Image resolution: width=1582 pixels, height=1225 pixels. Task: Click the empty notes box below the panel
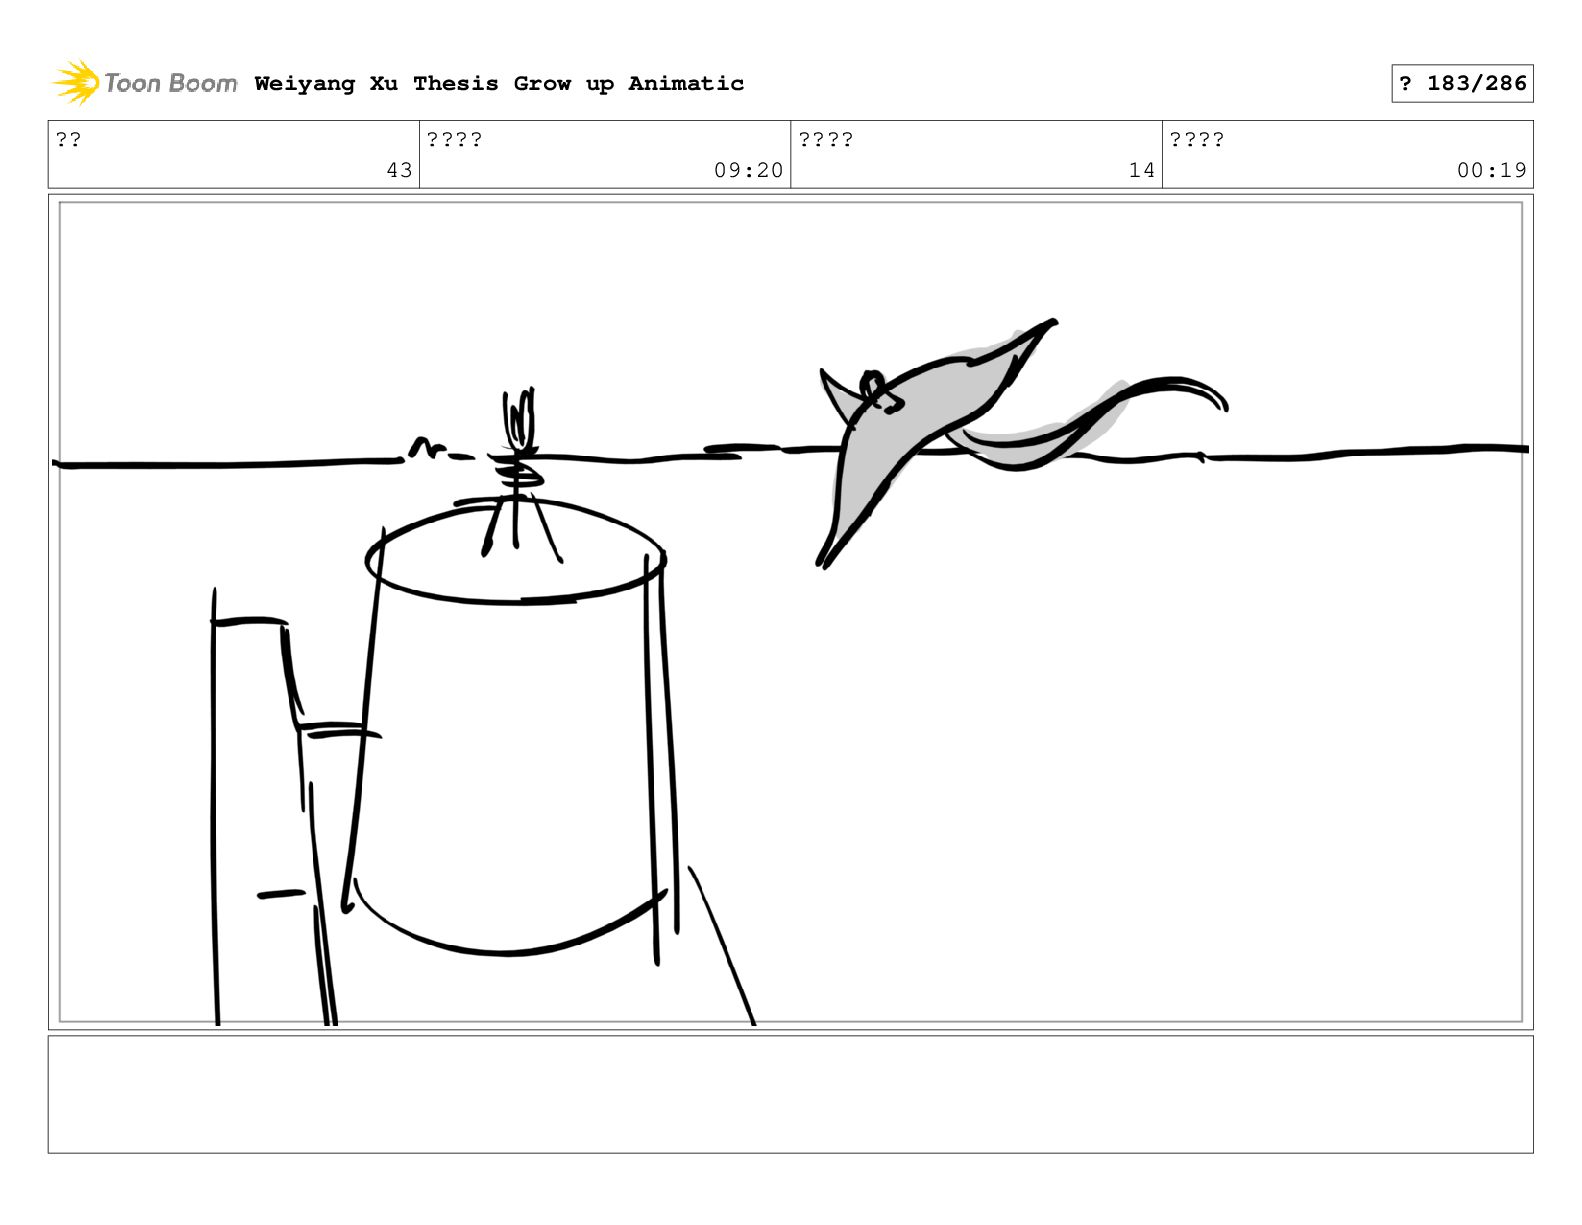(790, 1094)
